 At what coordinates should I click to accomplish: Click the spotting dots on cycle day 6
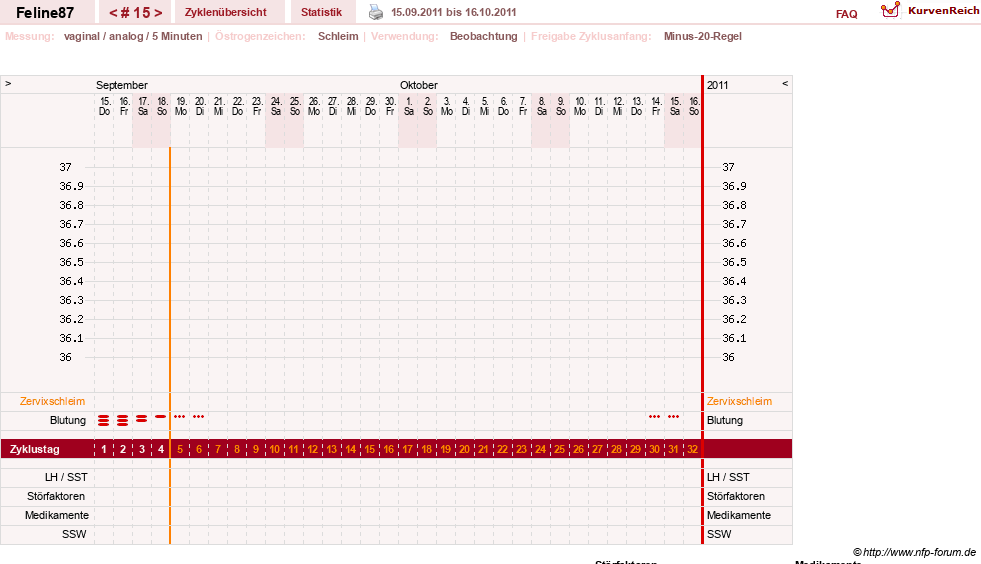198,416
